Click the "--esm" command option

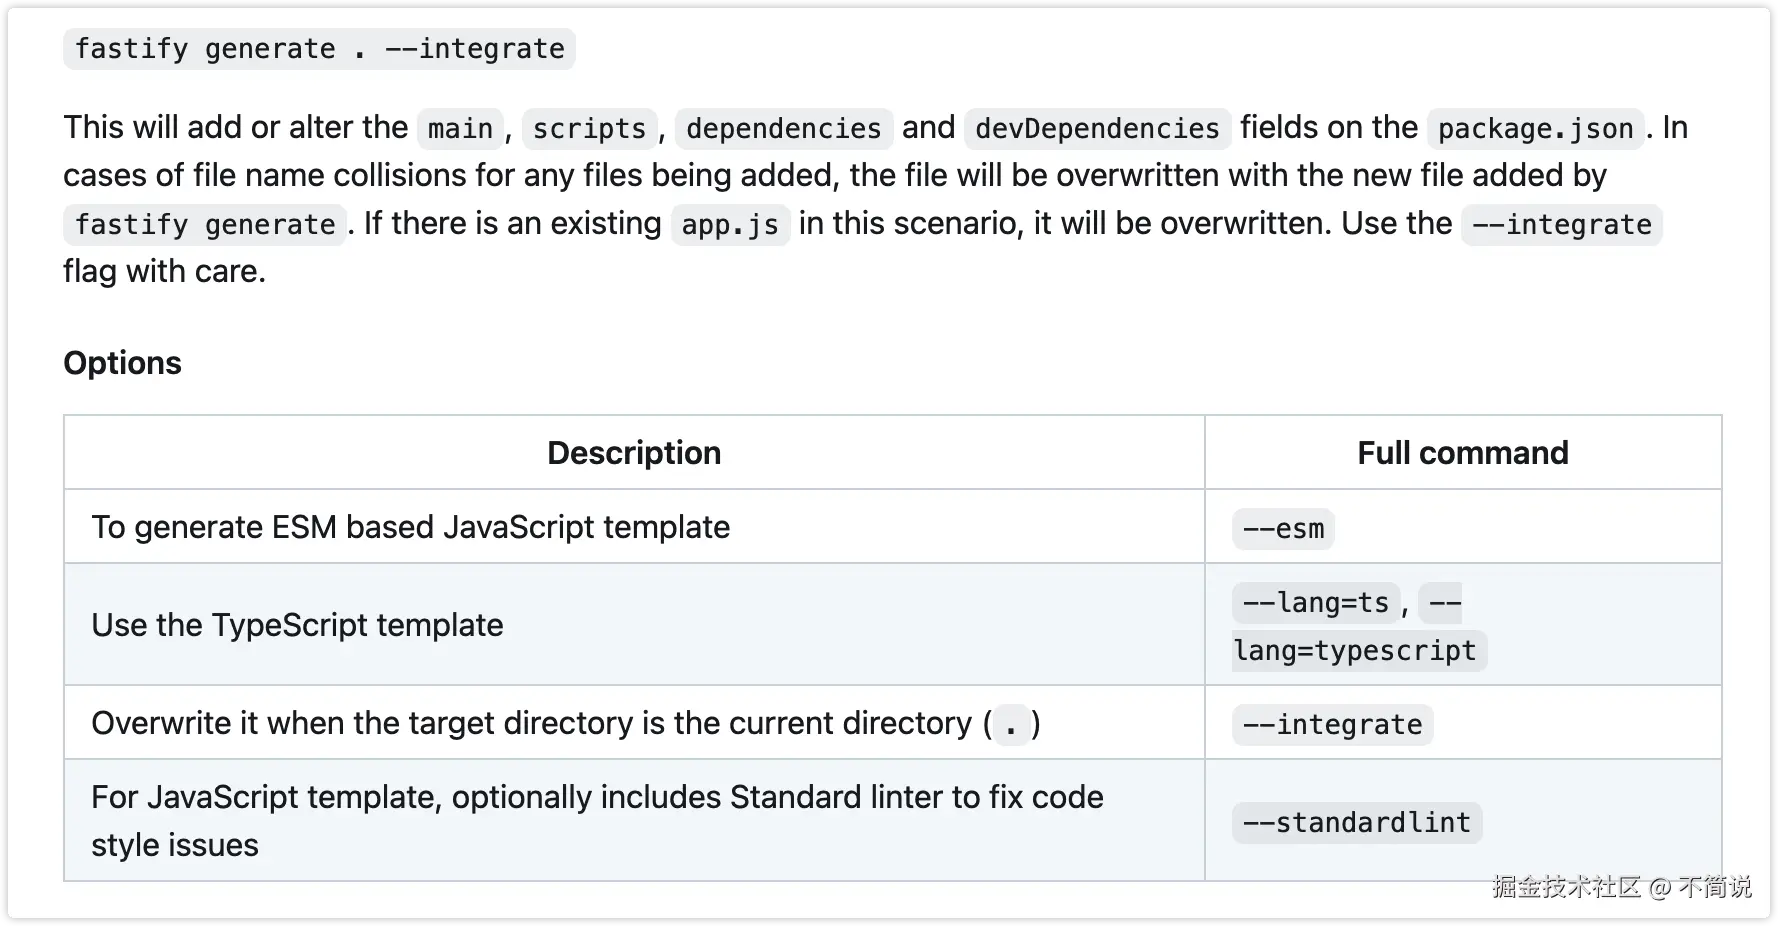click(x=1283, y=529)
